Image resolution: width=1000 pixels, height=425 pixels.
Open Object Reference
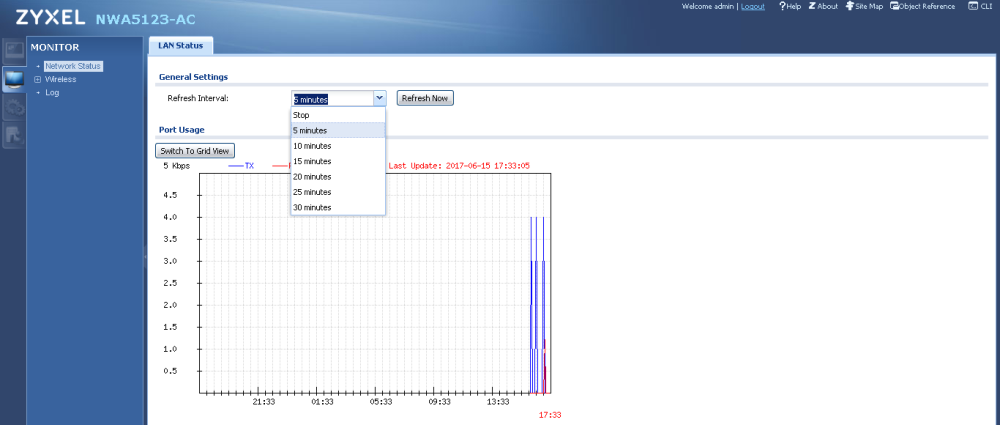coord(923,6)
